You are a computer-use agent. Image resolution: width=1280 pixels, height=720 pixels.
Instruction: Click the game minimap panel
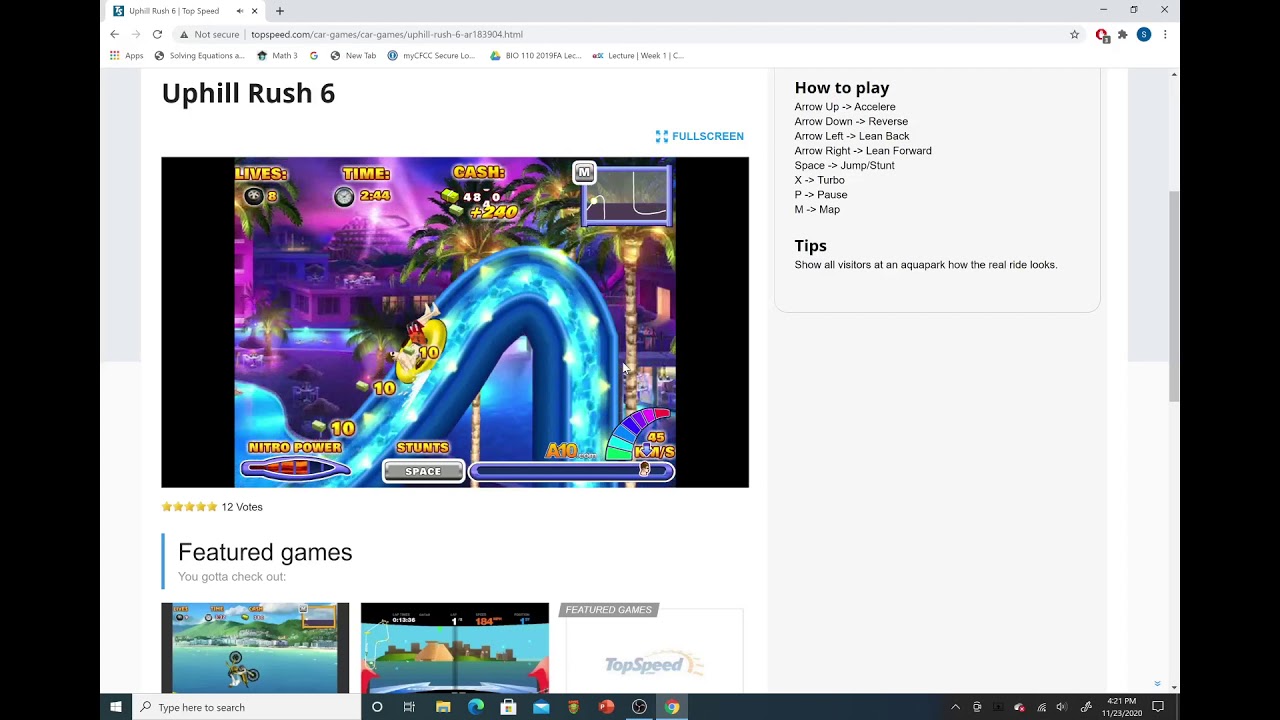coord(627,194)
